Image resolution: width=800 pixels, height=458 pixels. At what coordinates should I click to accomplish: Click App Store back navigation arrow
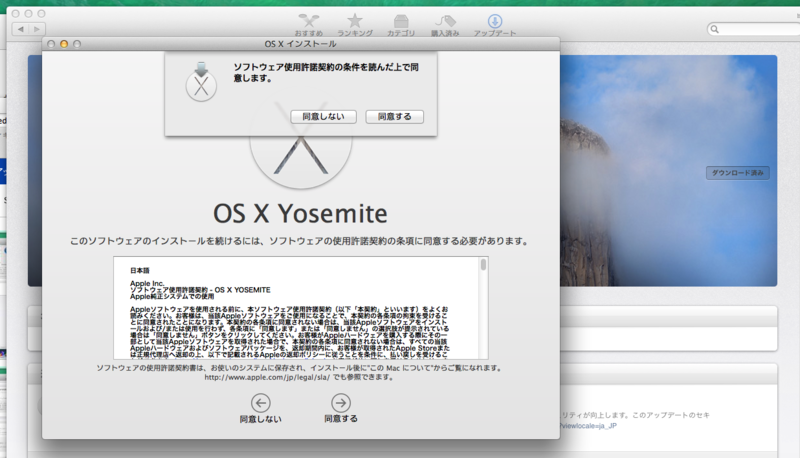point(20,29)
